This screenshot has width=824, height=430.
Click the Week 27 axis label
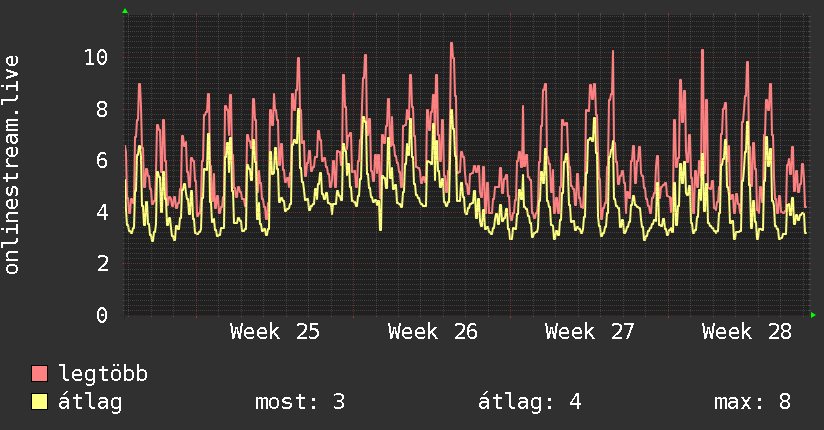(590, 332)
